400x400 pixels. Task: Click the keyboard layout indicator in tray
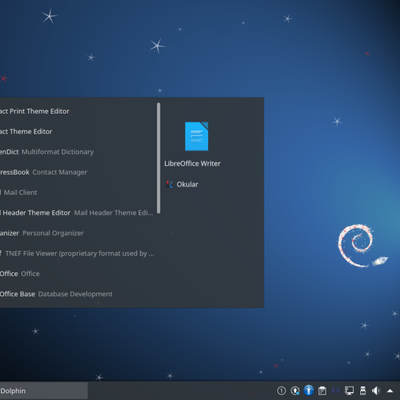click(336, 390)
